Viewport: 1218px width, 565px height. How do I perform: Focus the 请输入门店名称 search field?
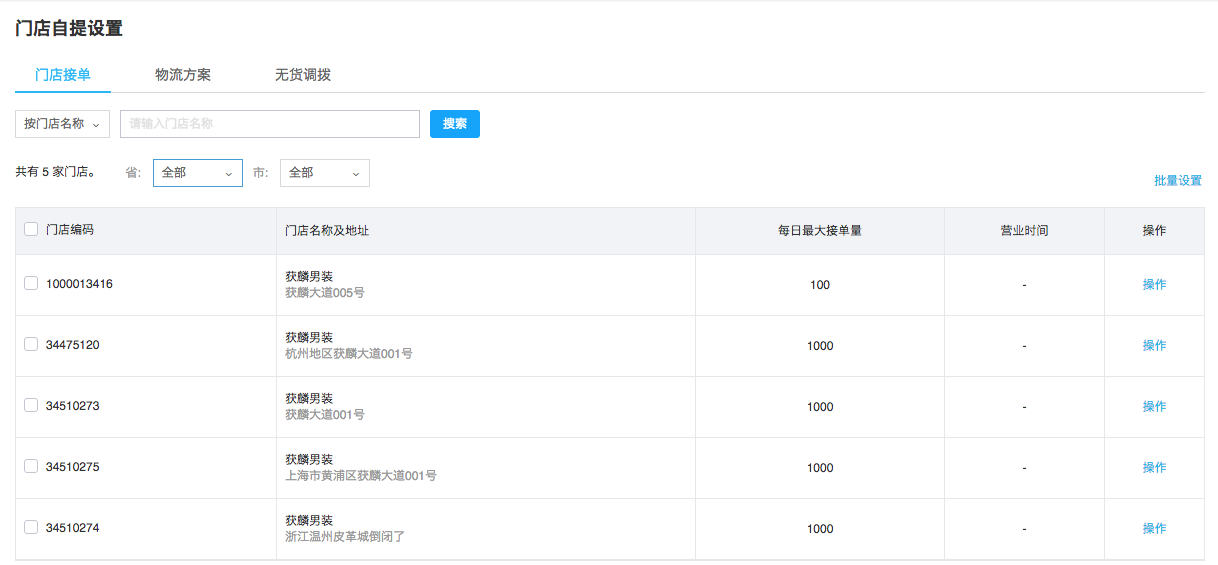(270, 124)
